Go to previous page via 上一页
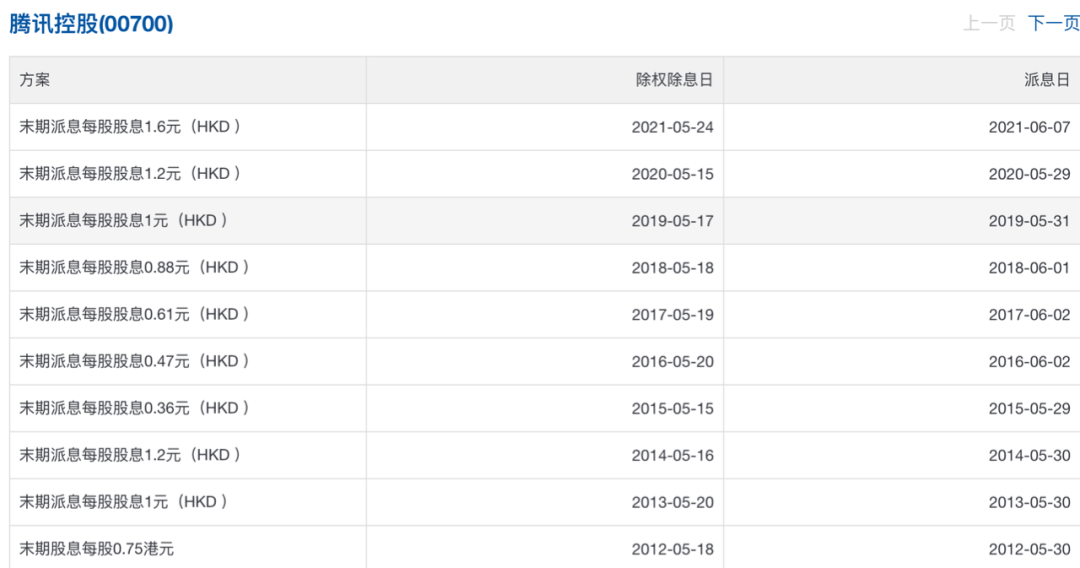1080x568 pixels. 989,23
